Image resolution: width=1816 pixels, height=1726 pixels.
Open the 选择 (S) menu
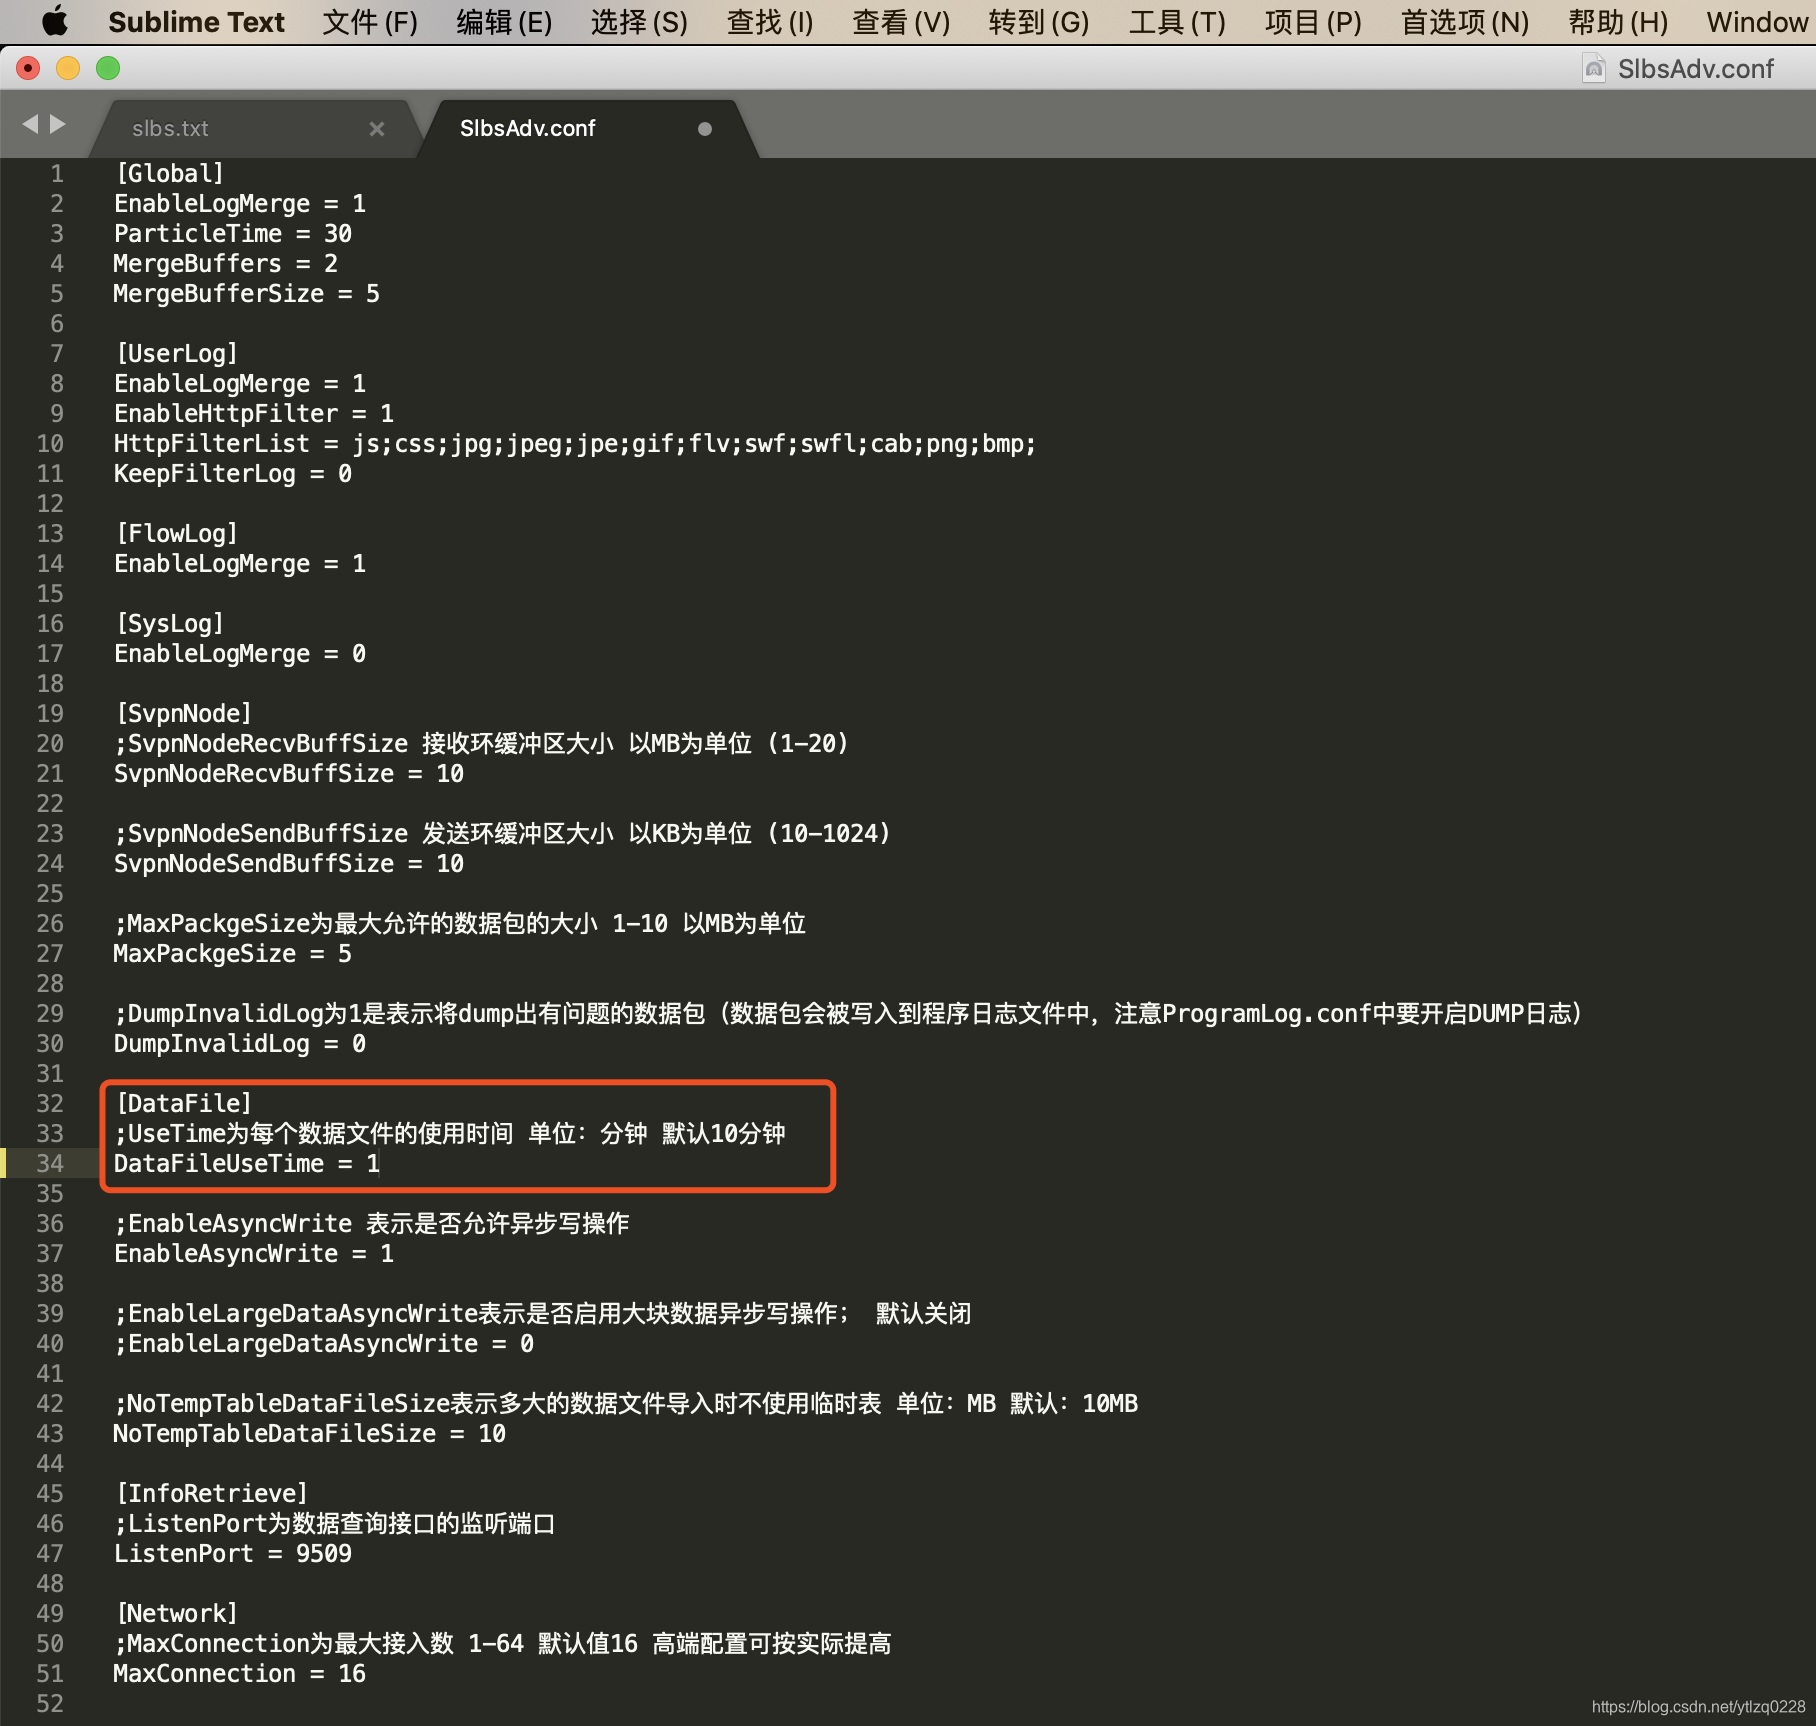coord(639,21)
